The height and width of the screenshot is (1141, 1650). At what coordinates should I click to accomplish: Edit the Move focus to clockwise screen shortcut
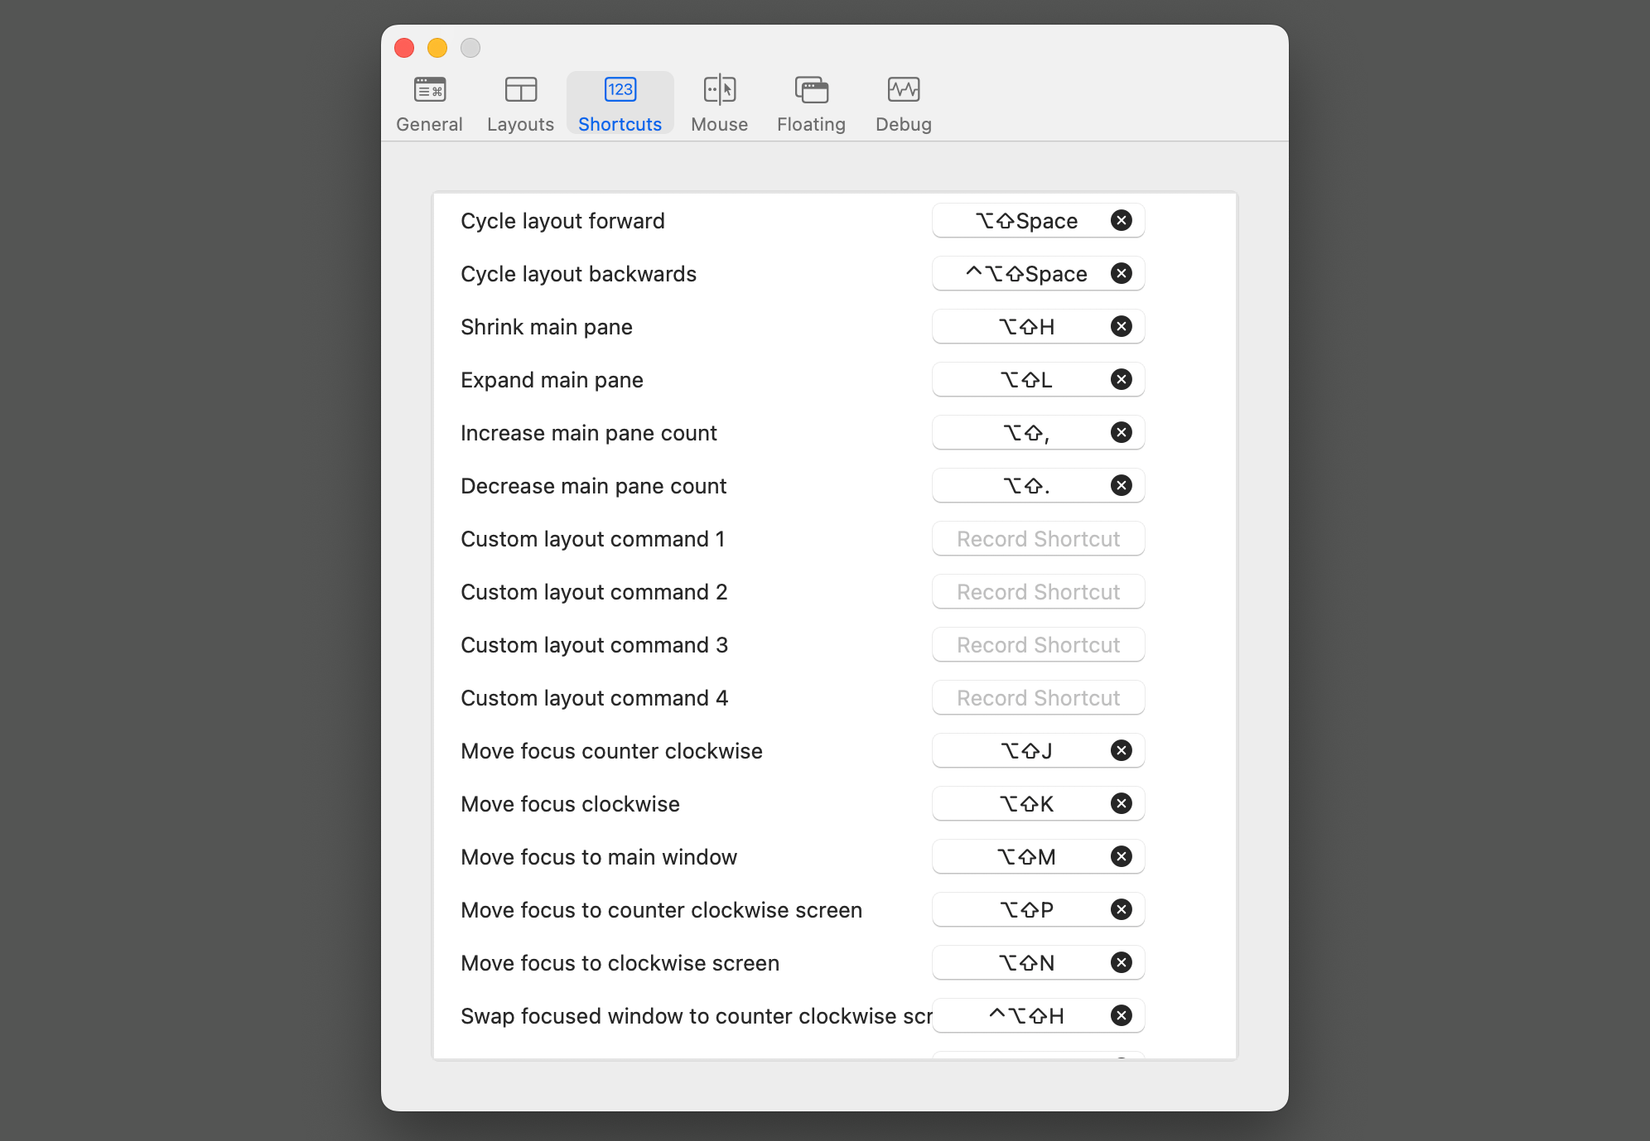(1025, 963)
